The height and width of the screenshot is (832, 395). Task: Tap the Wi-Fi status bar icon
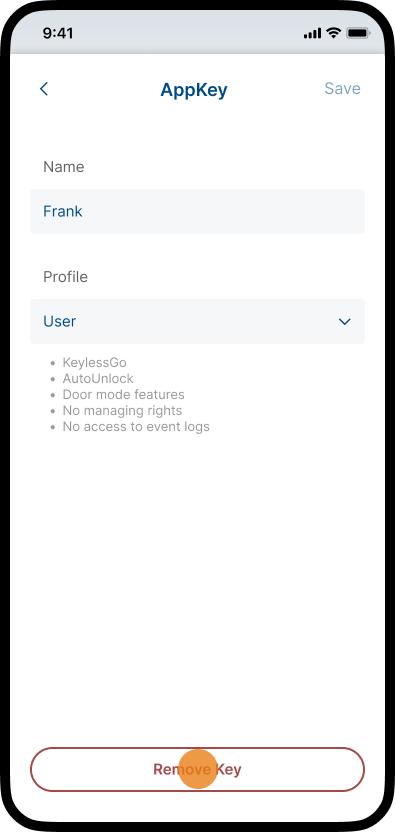coord(333,33)
